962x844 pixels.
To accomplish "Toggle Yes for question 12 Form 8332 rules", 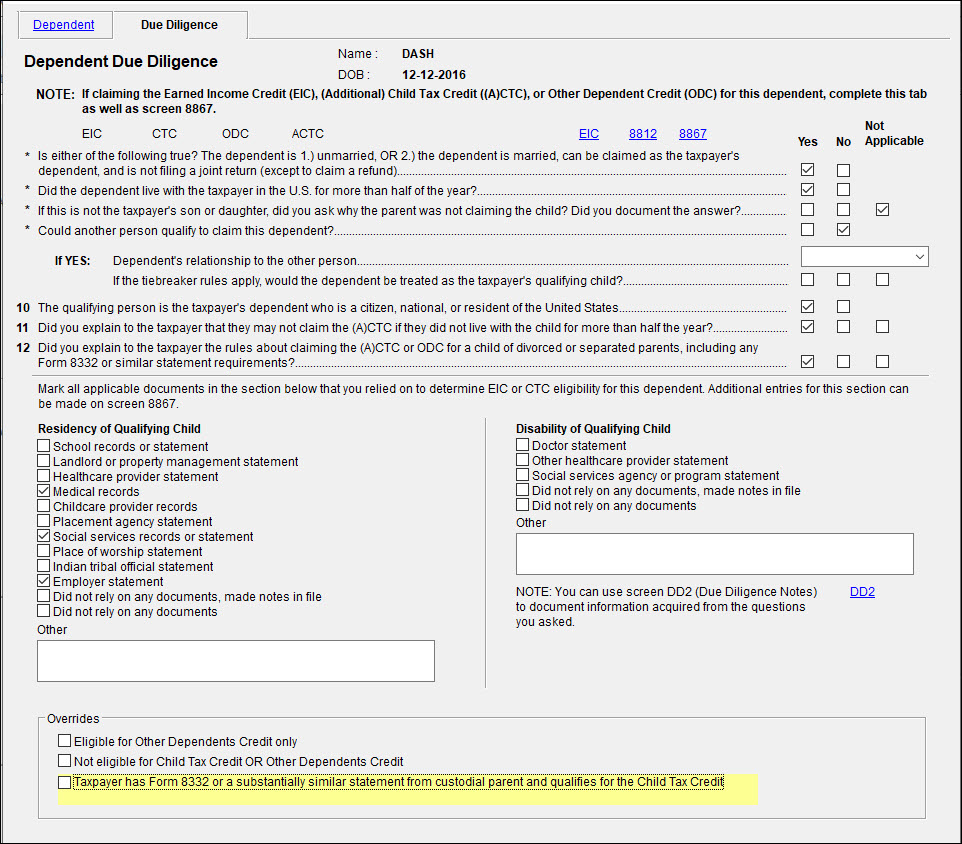I will click(x=807, y=362).
